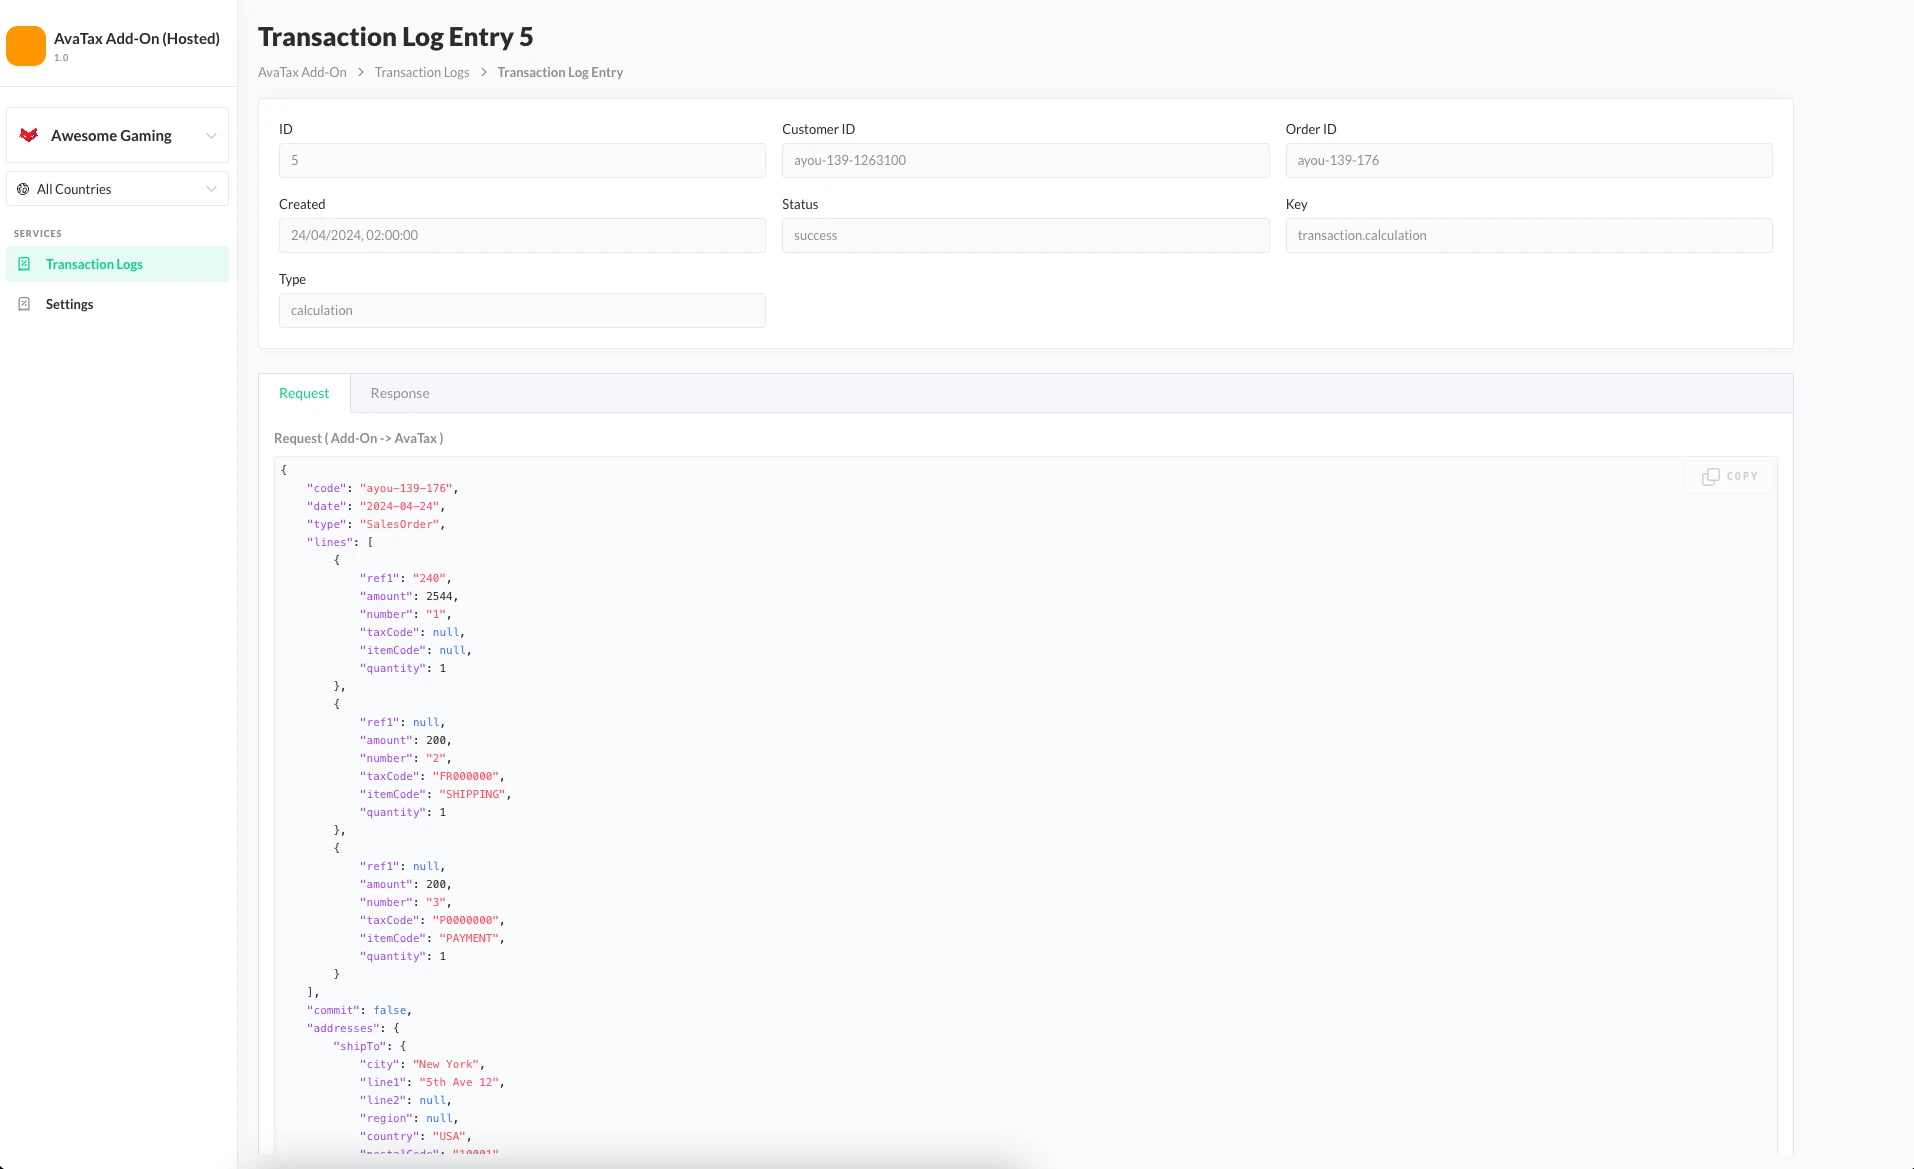Image resolution: width=1914 pixels, height=1169 pixels.
Task: Click the orange AvaTax Add-On app logo
Action: point(26,46)
